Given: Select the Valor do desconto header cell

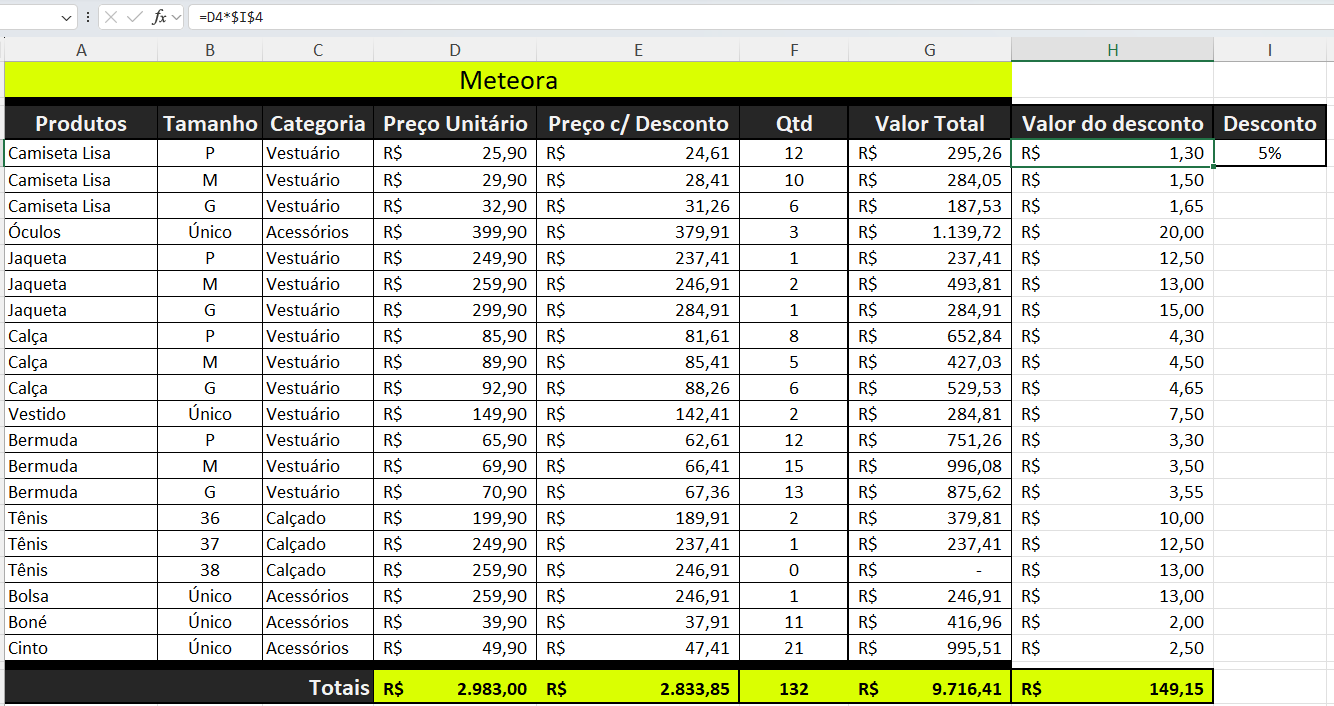Looking at the screenshot, I should point(1112,123).
